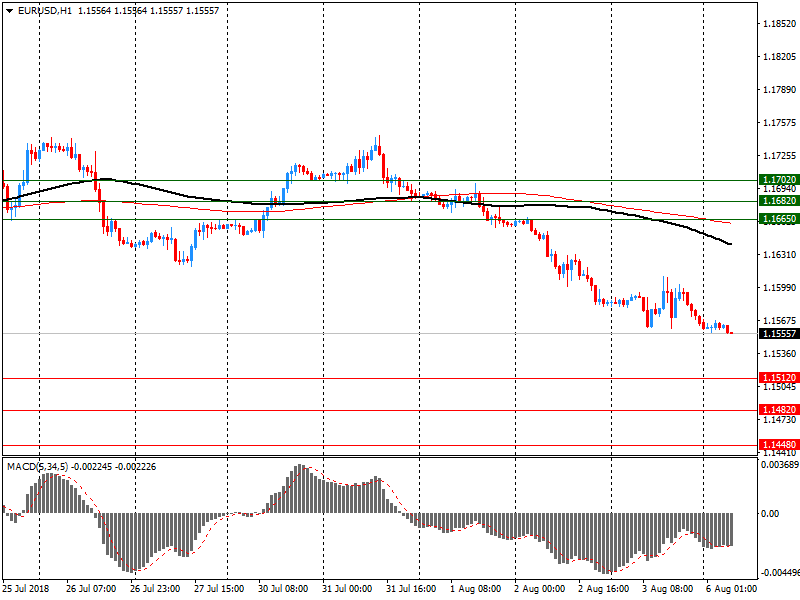Image resolution: width=800 pixels, height=600 pixels.
Task: Click the current price label 1.15557
Action: (777, 334)
